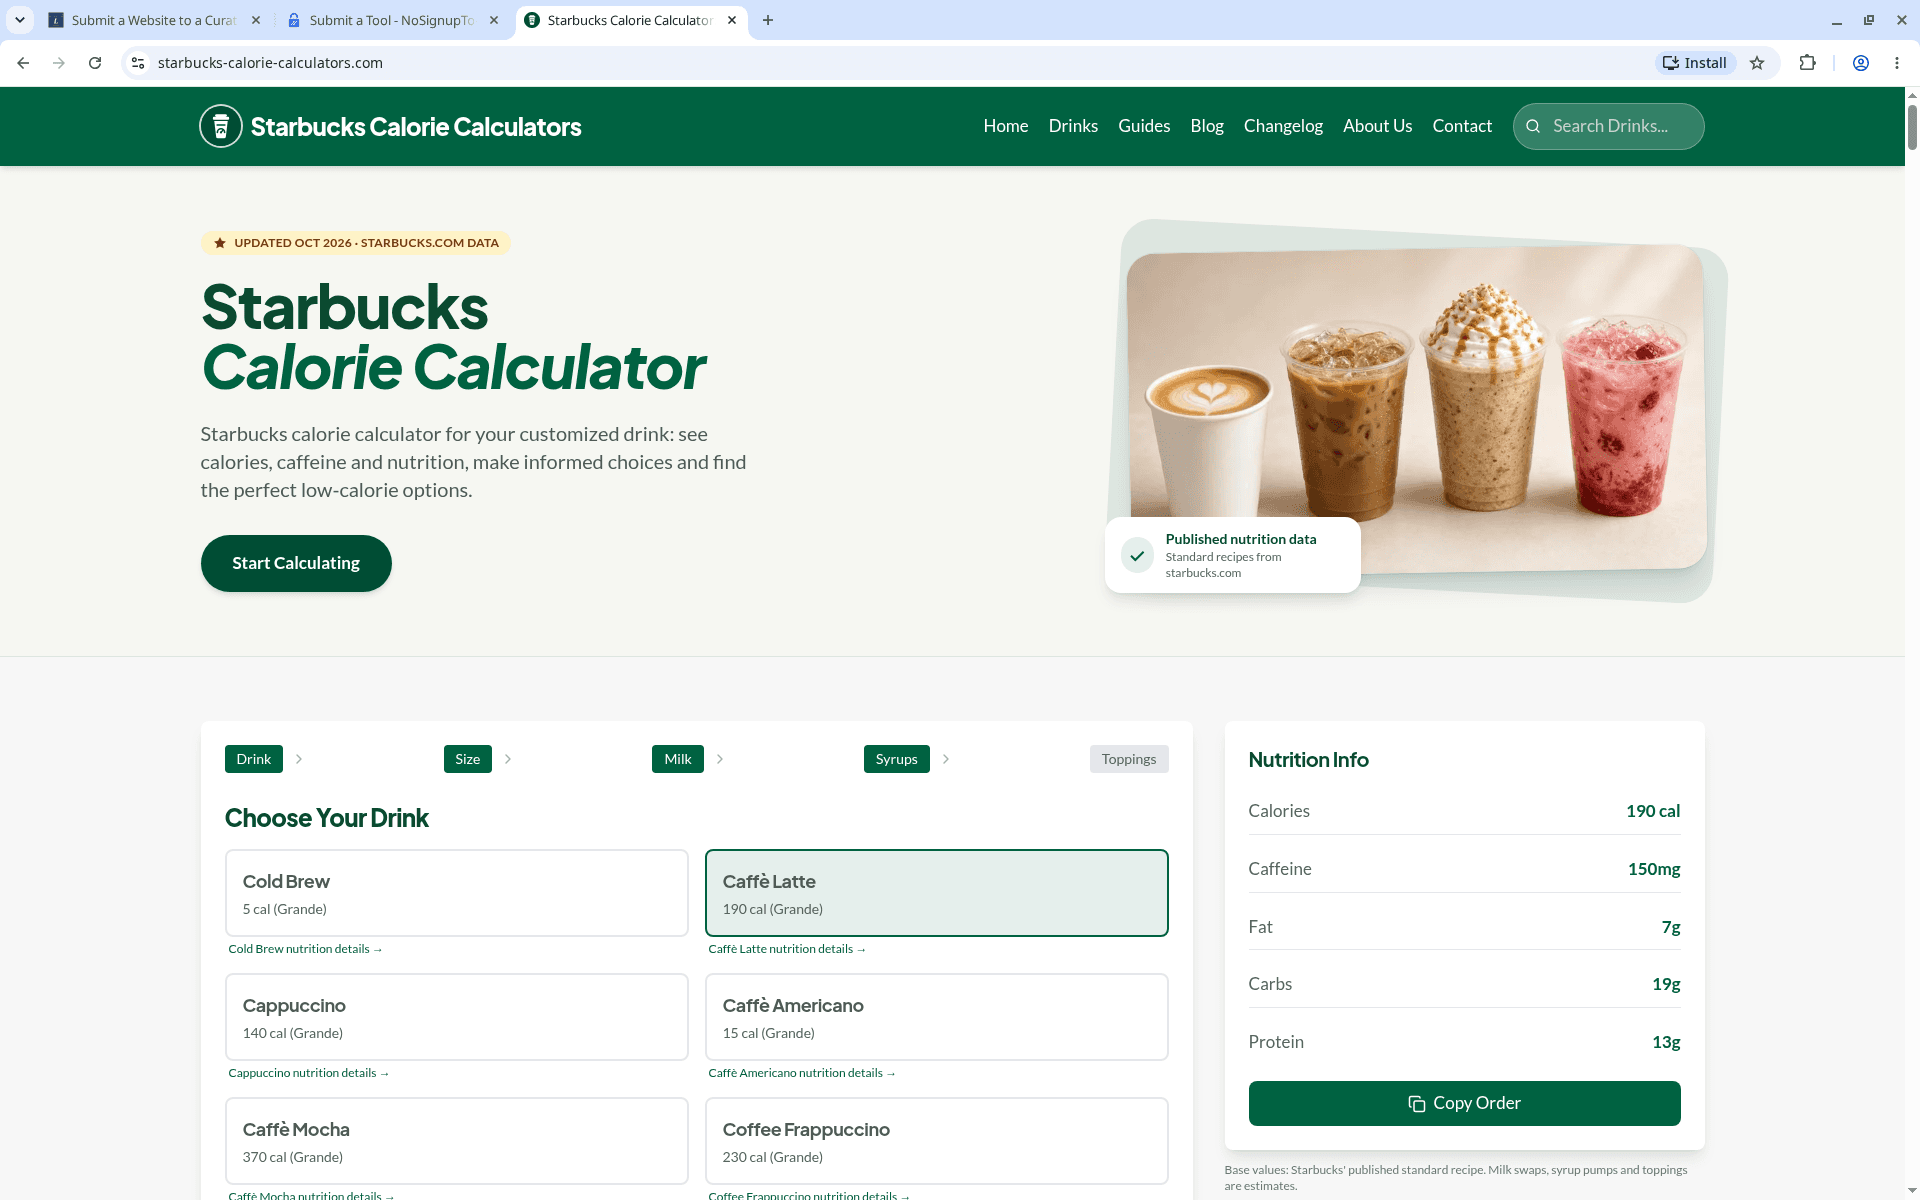
Task: Choose the Coffee Frappuccino drink card
Action: 937,1141
